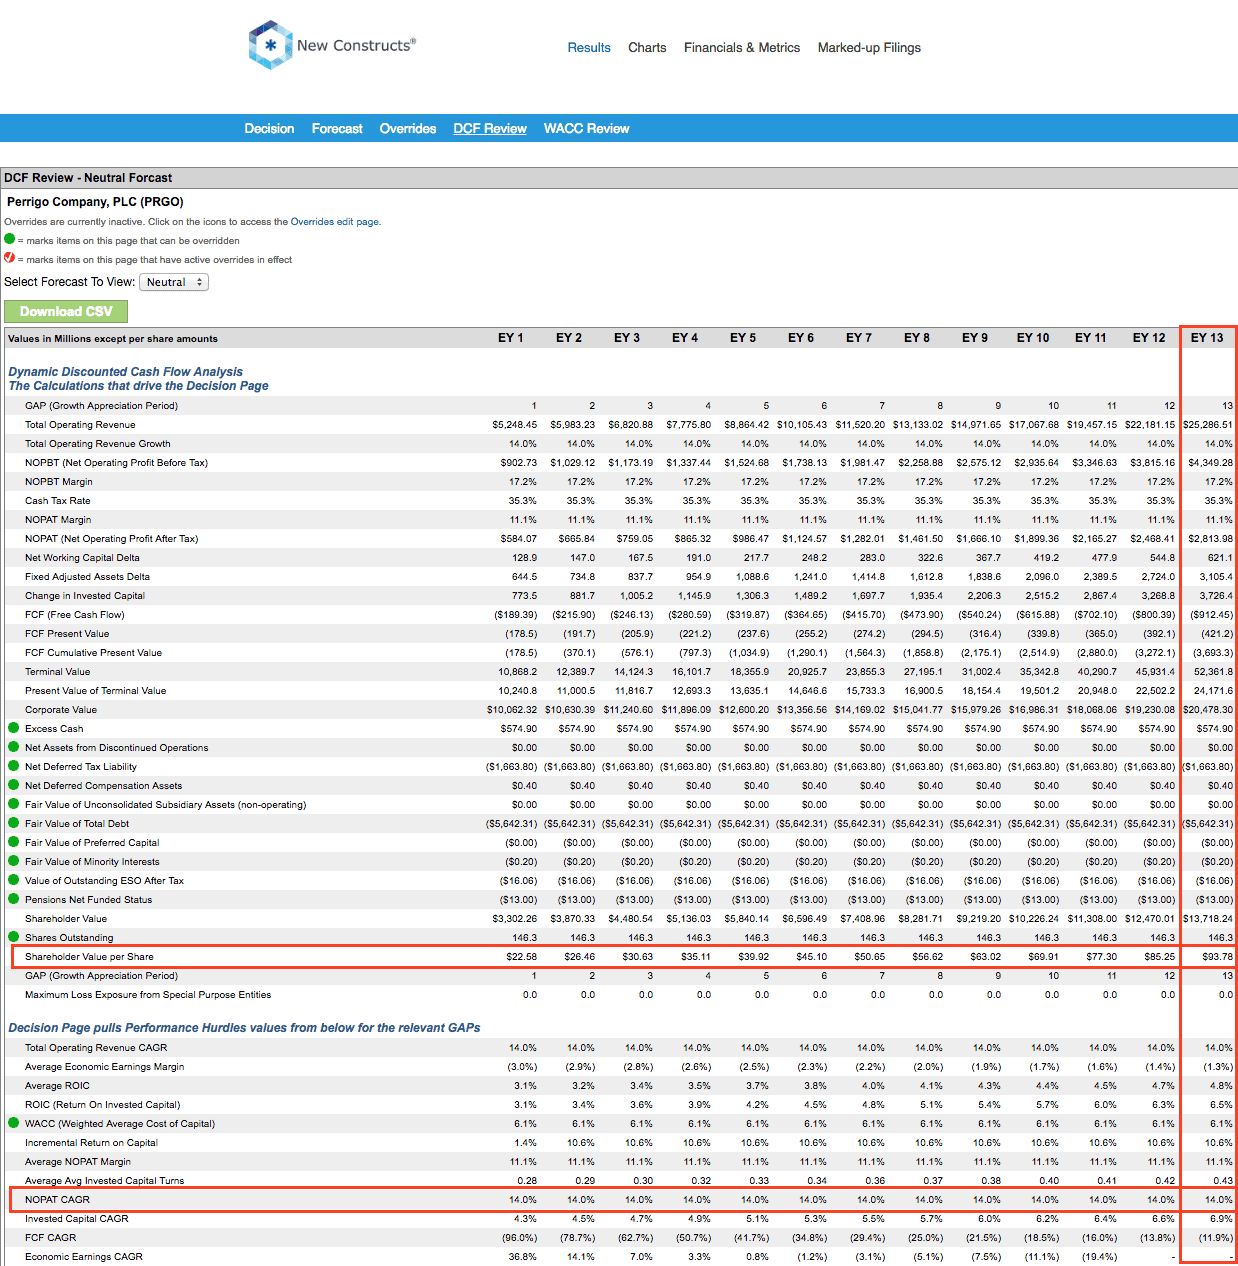1238x1266 pixels.
Task: Click green dot for Unconsolidated Subsidiary Assets row
Action: coord(14,804)
